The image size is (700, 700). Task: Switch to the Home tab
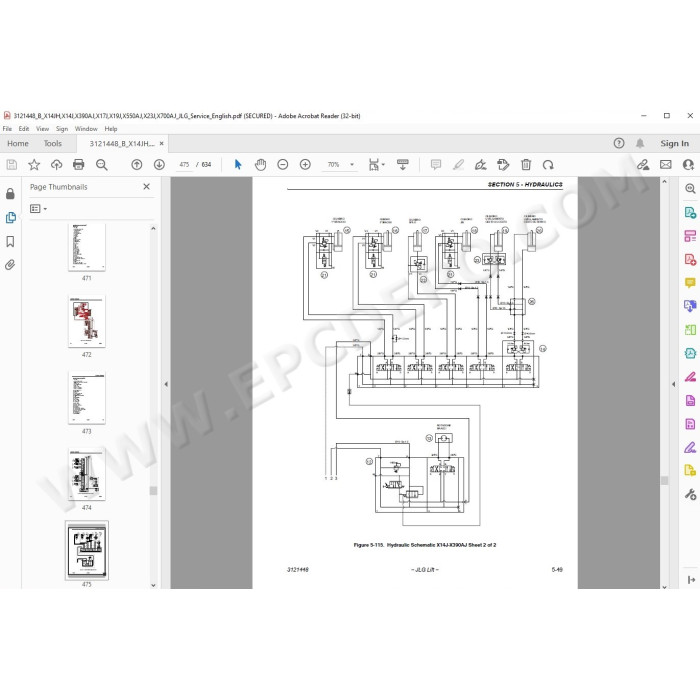18,143
